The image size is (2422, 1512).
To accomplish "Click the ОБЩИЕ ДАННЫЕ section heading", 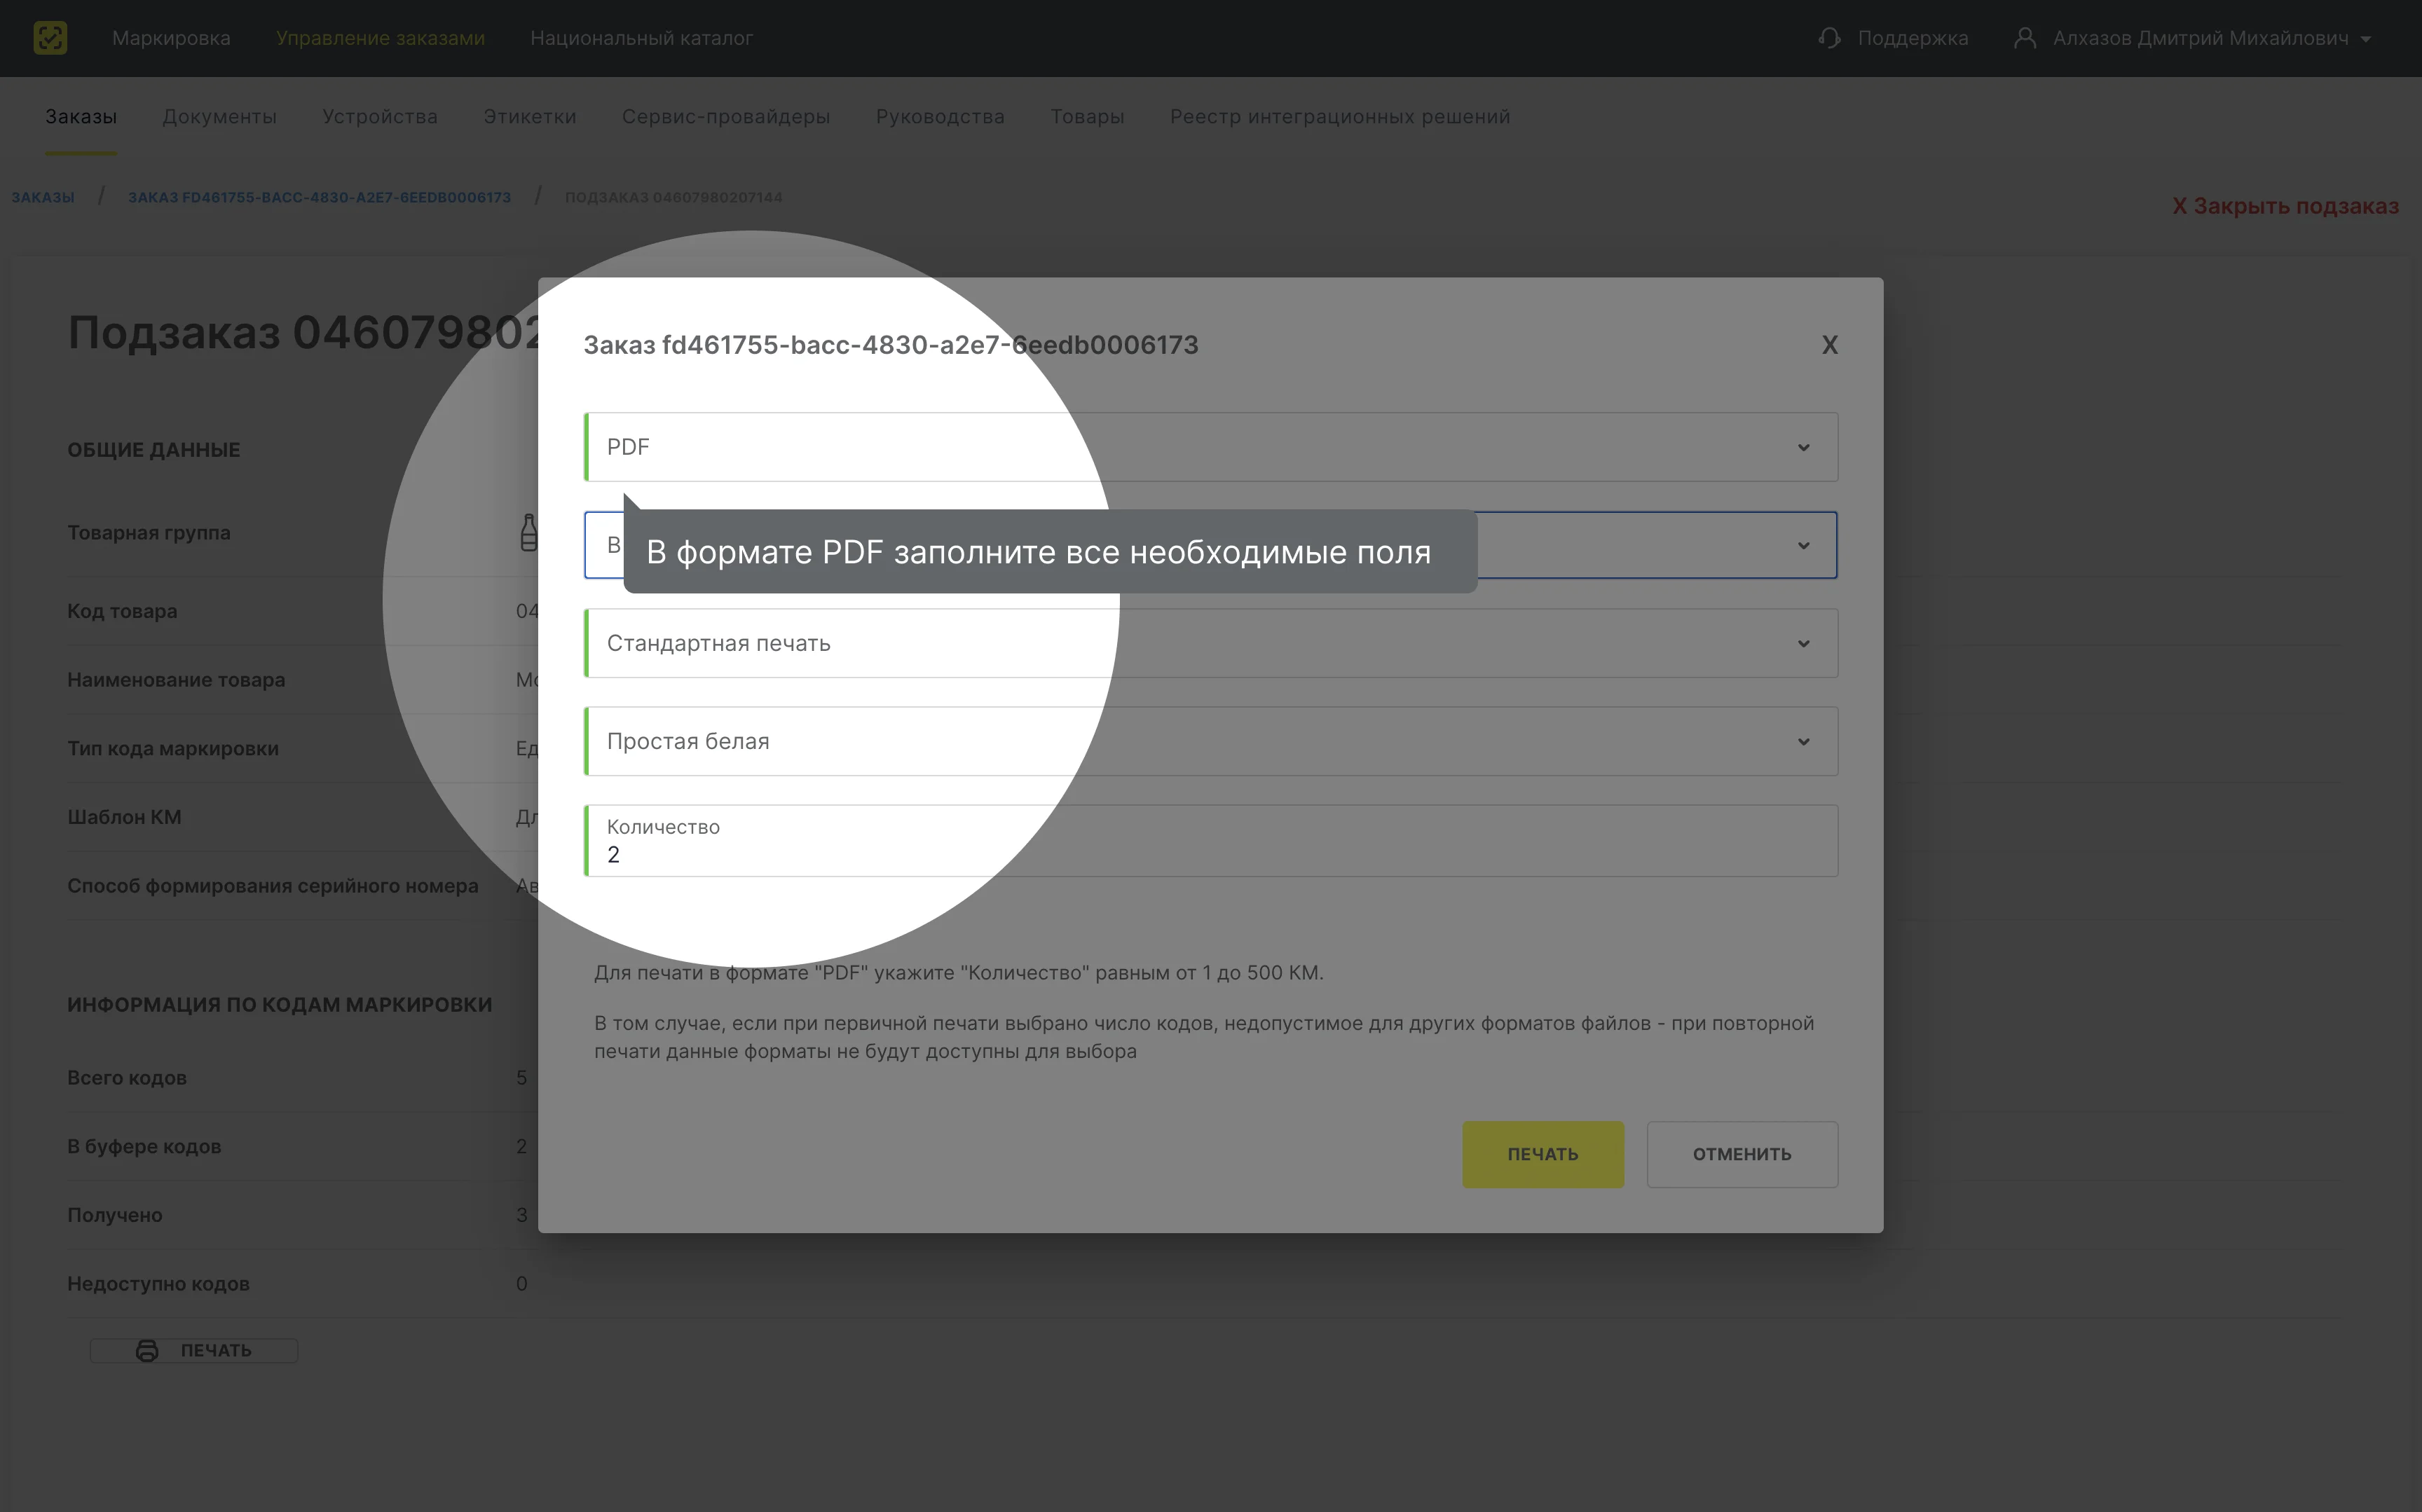I will (x=154, y=450).
